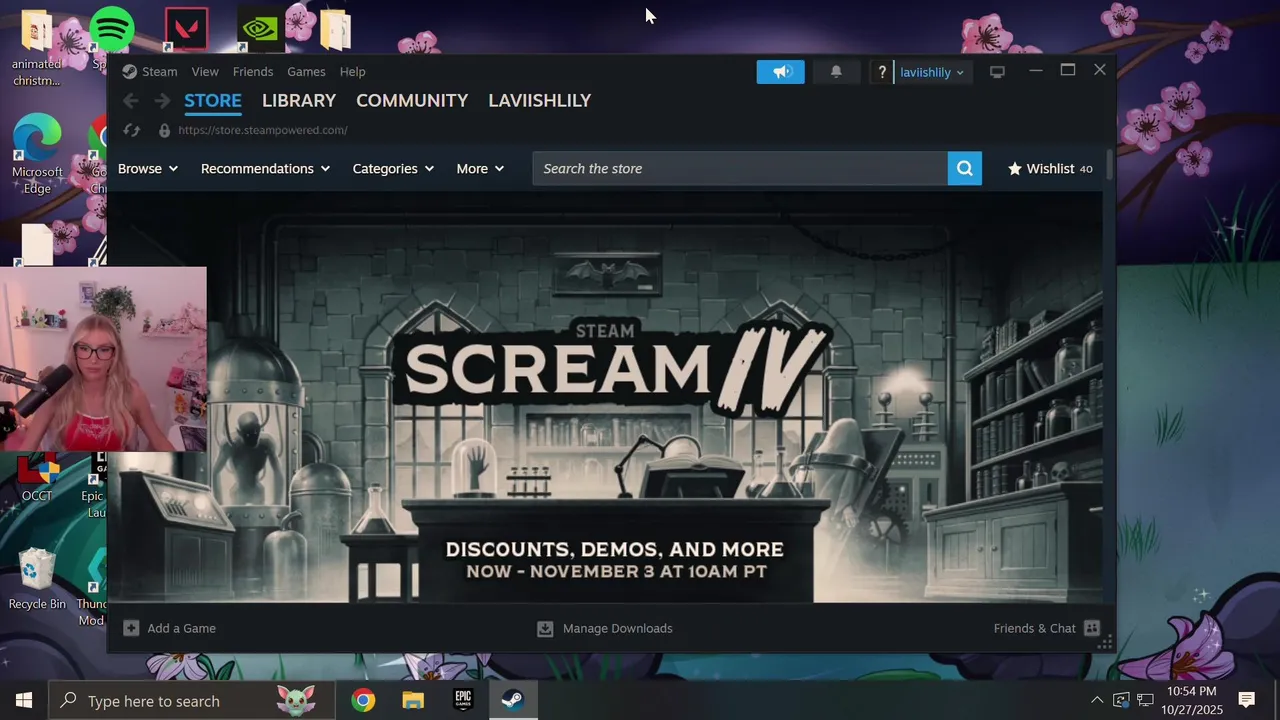Viewport: 1280px width, 720px height.
Task: Click the Add a Game text
Action: (x=181, y=628)
